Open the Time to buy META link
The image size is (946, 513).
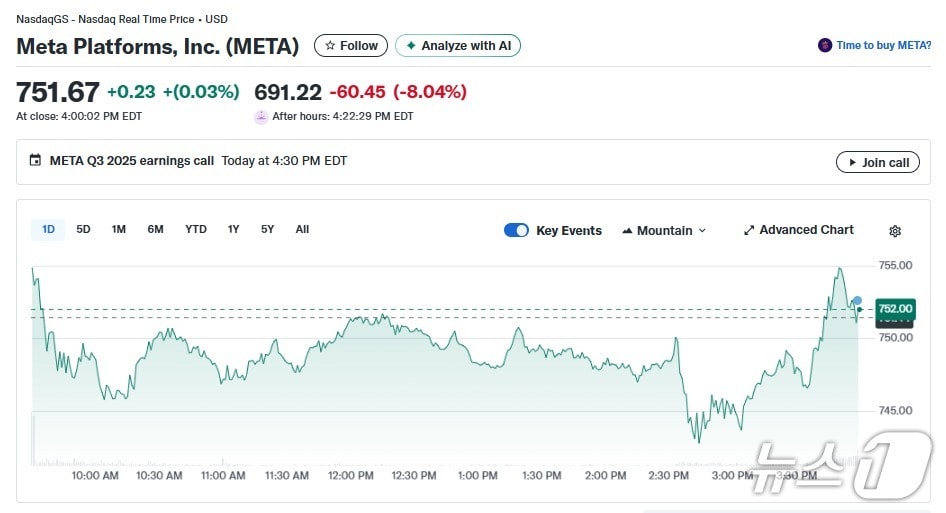click(884, 45)
